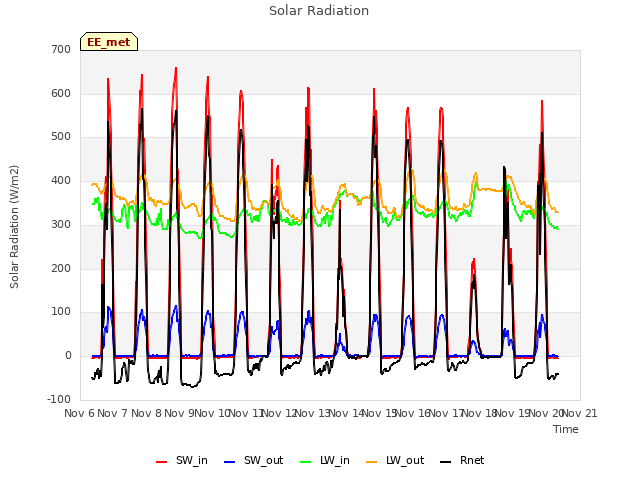Click the Solar Radiation chart title
Screen dimensions: 640x480
click(x=319, y=11)
